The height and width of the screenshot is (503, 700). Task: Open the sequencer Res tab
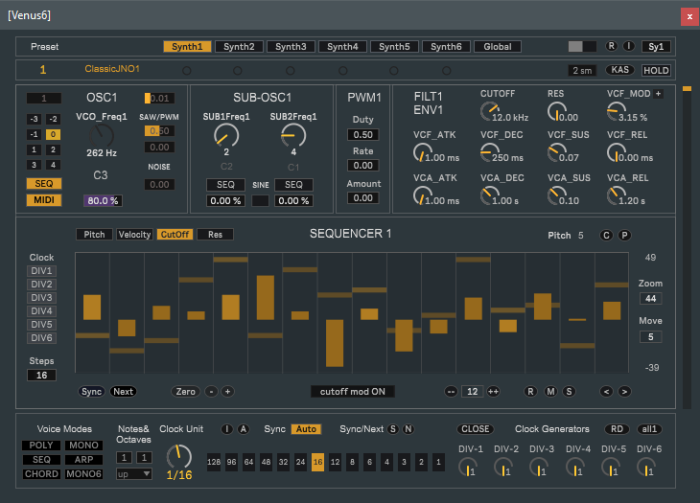coord(215,235)
